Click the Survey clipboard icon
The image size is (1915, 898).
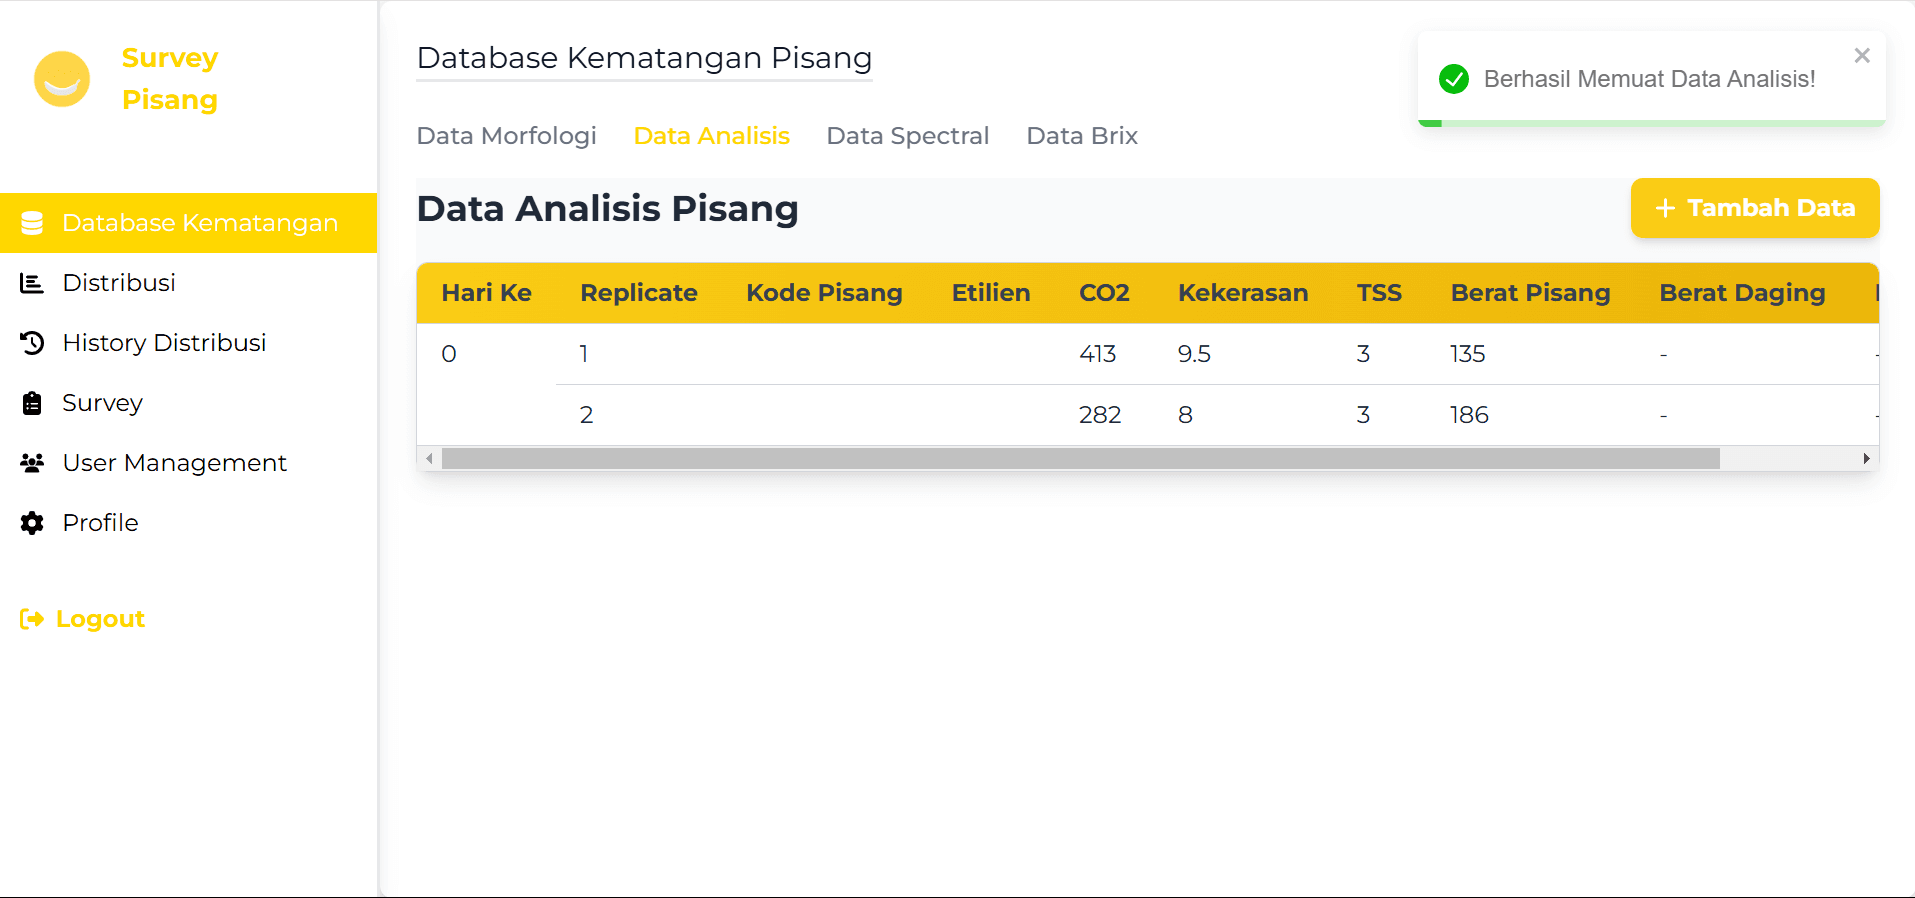tap(31, 402)
